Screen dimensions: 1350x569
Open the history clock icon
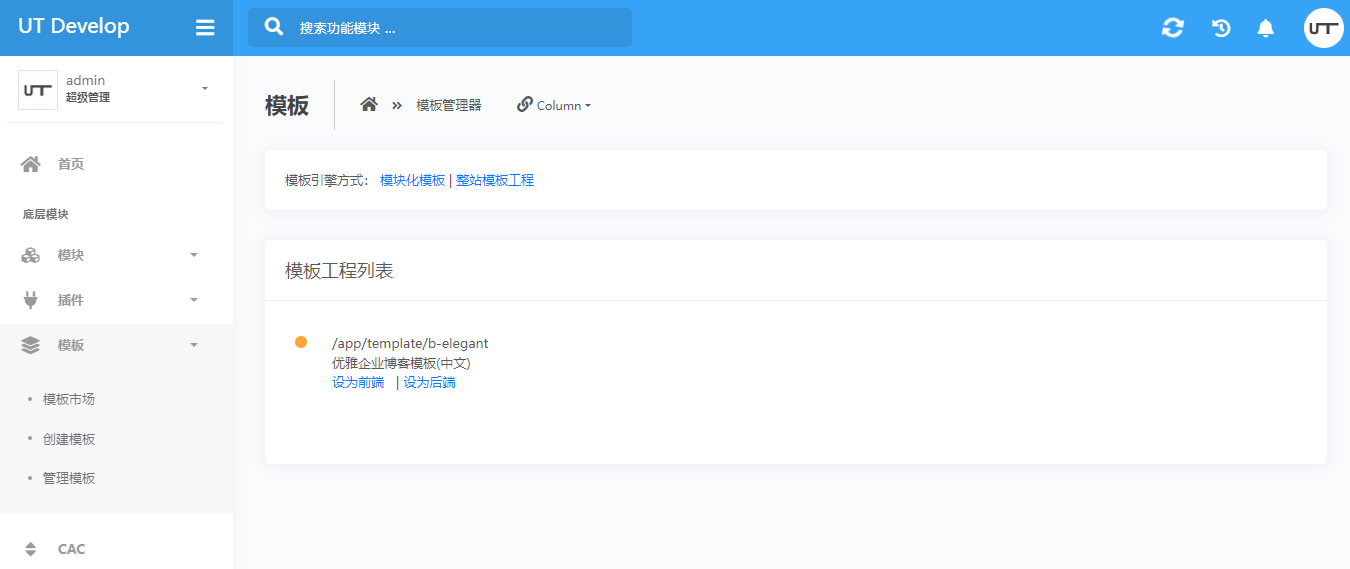(1221, 28)
